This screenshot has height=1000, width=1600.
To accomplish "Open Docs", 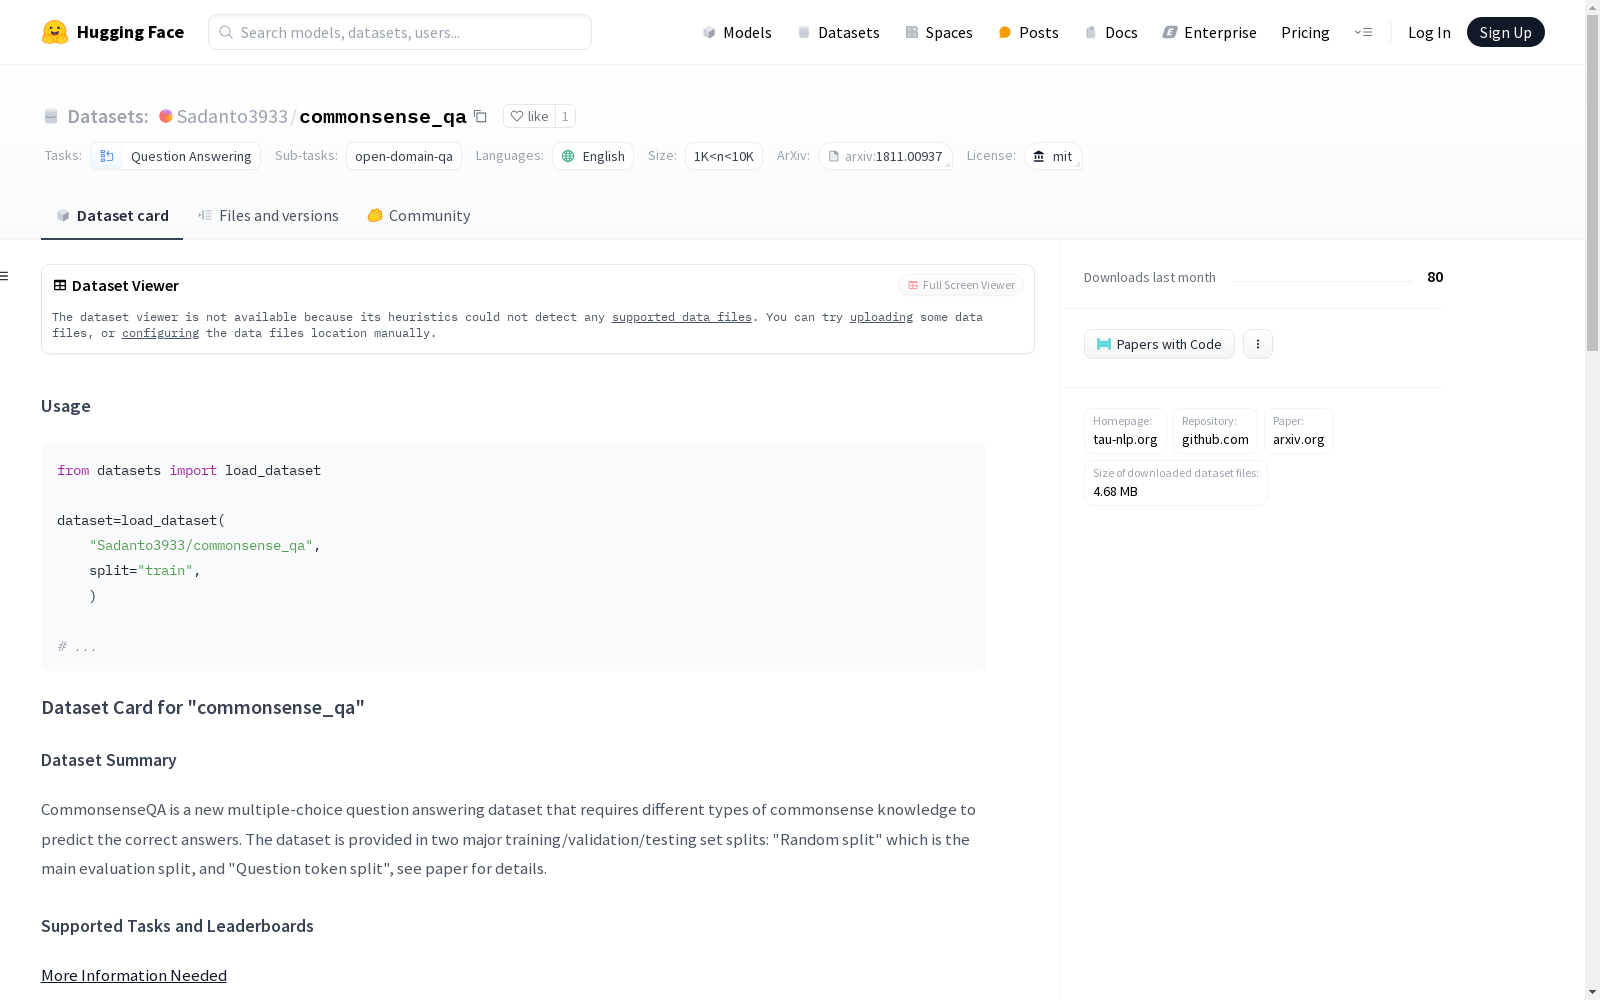I will tap(1111, 32).
